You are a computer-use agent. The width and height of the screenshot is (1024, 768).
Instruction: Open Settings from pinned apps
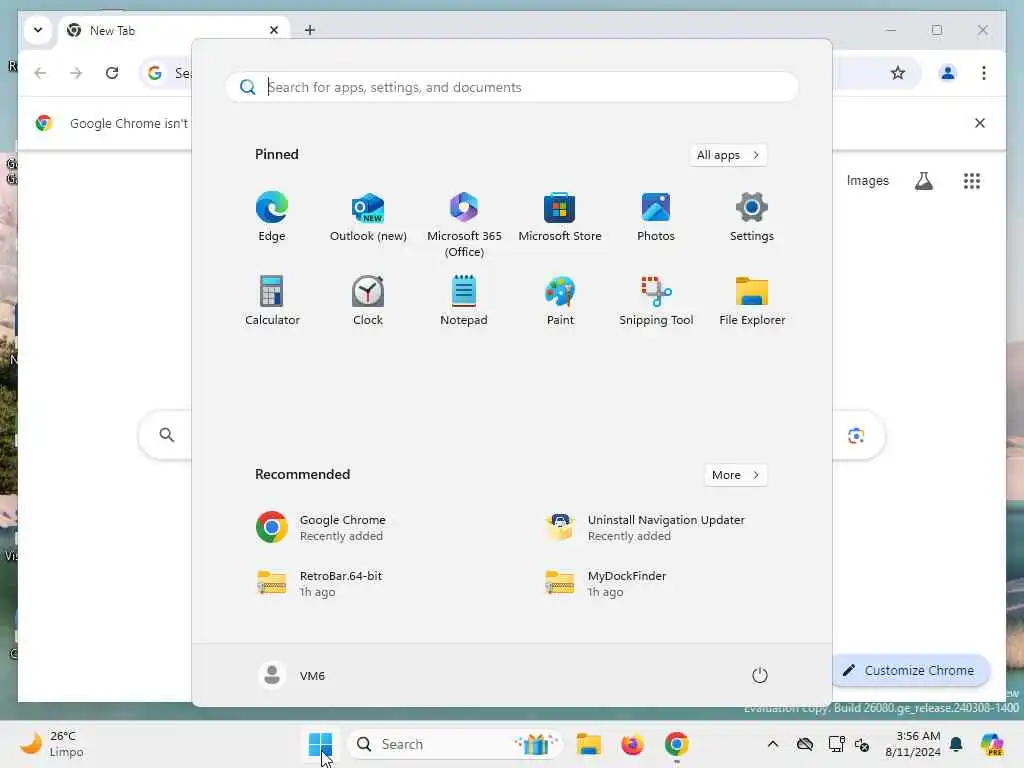click(752, 217)
